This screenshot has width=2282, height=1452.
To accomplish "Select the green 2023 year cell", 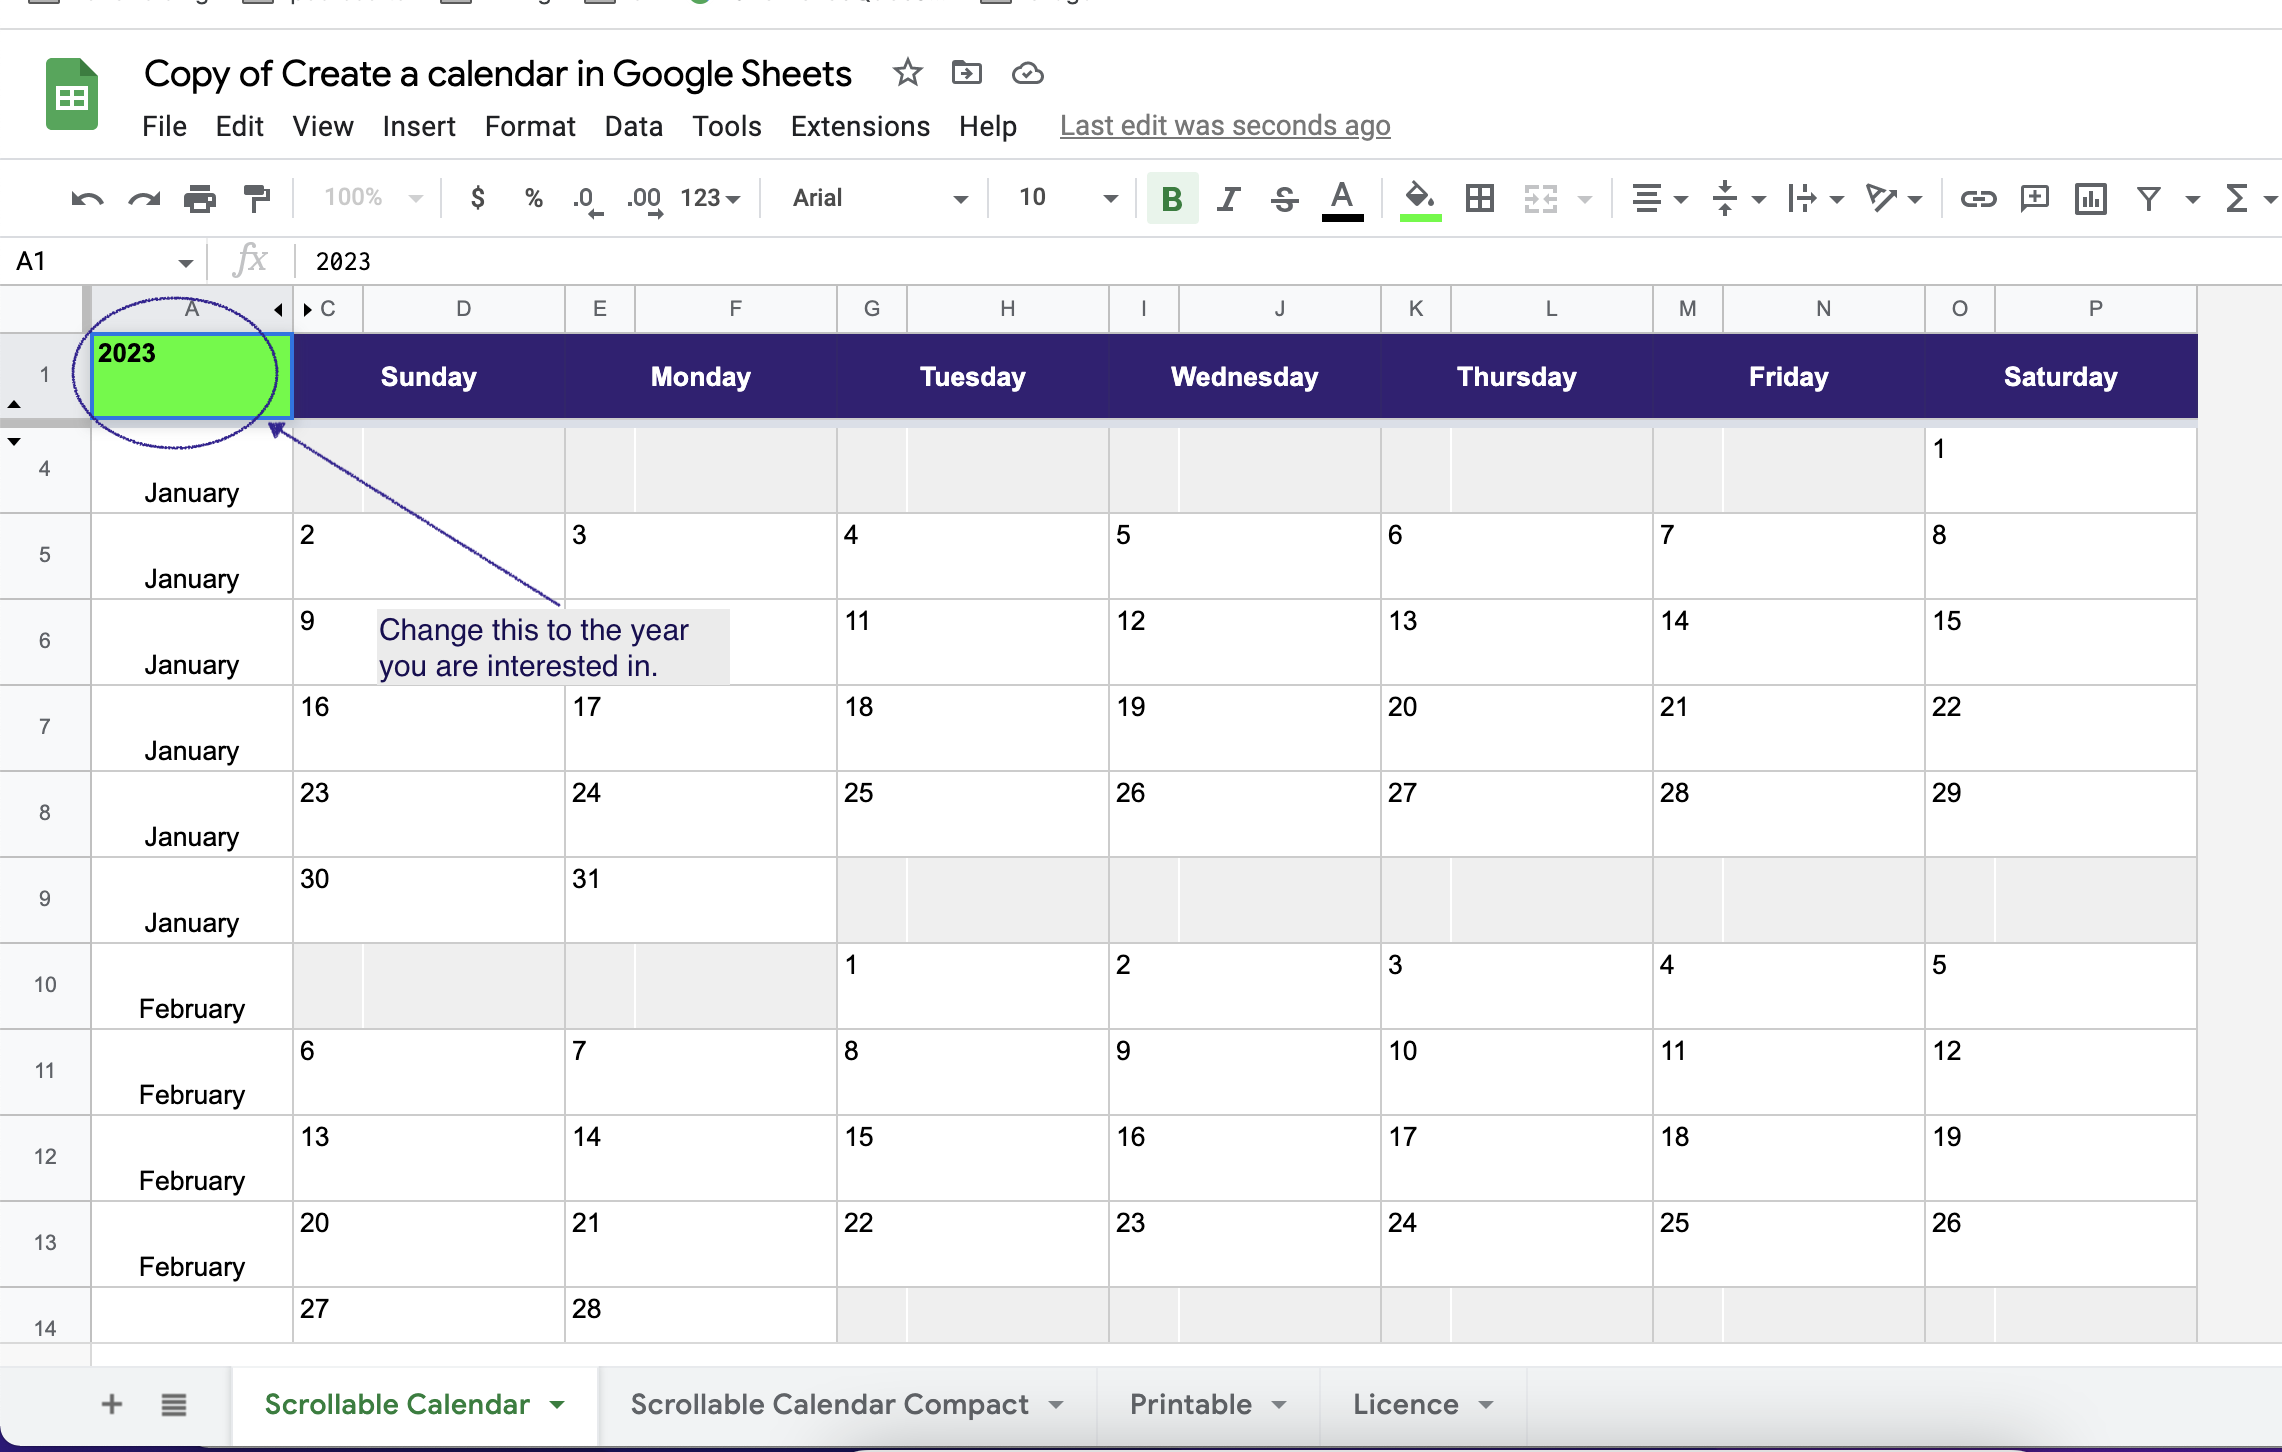I will pos(192,376).
